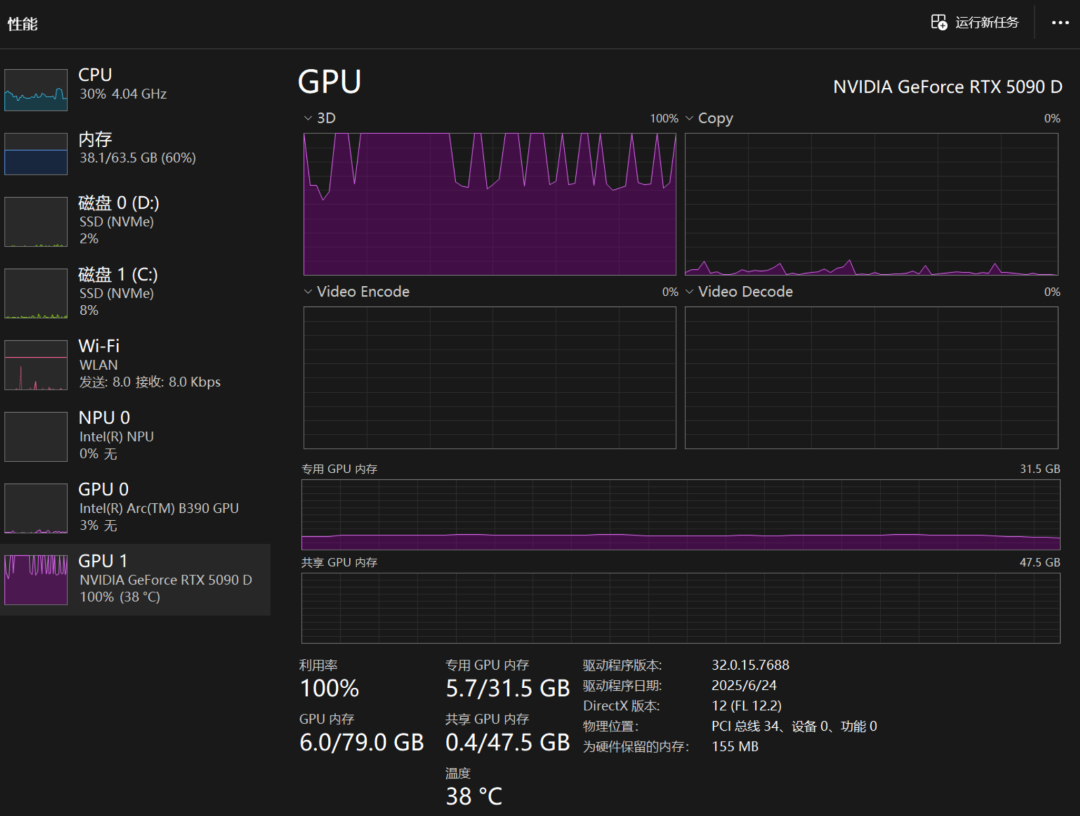Image resolution: width=1080 pixels, height=816 pixels.
Task: Select the 磁盘 1 (C:) graph thumbnail
Action: pyautogui.click(x=36, y=293)
